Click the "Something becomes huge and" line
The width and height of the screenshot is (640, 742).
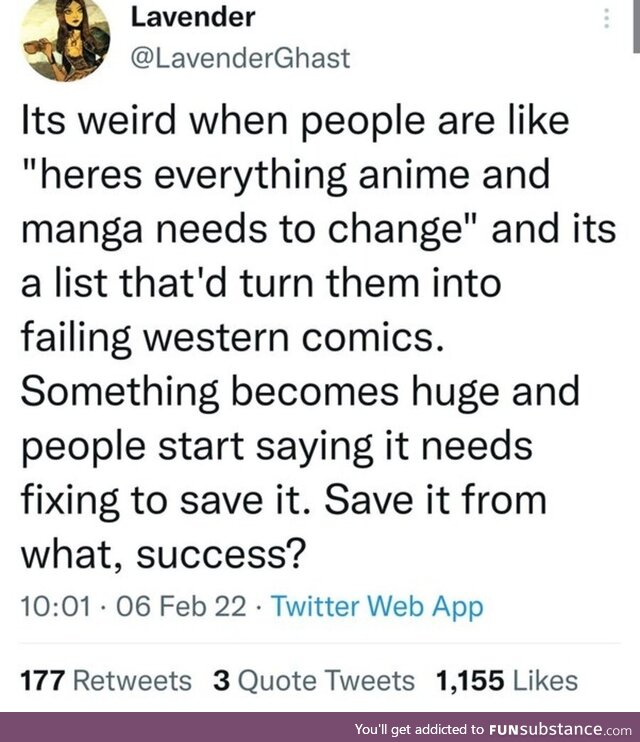[300, 392]
